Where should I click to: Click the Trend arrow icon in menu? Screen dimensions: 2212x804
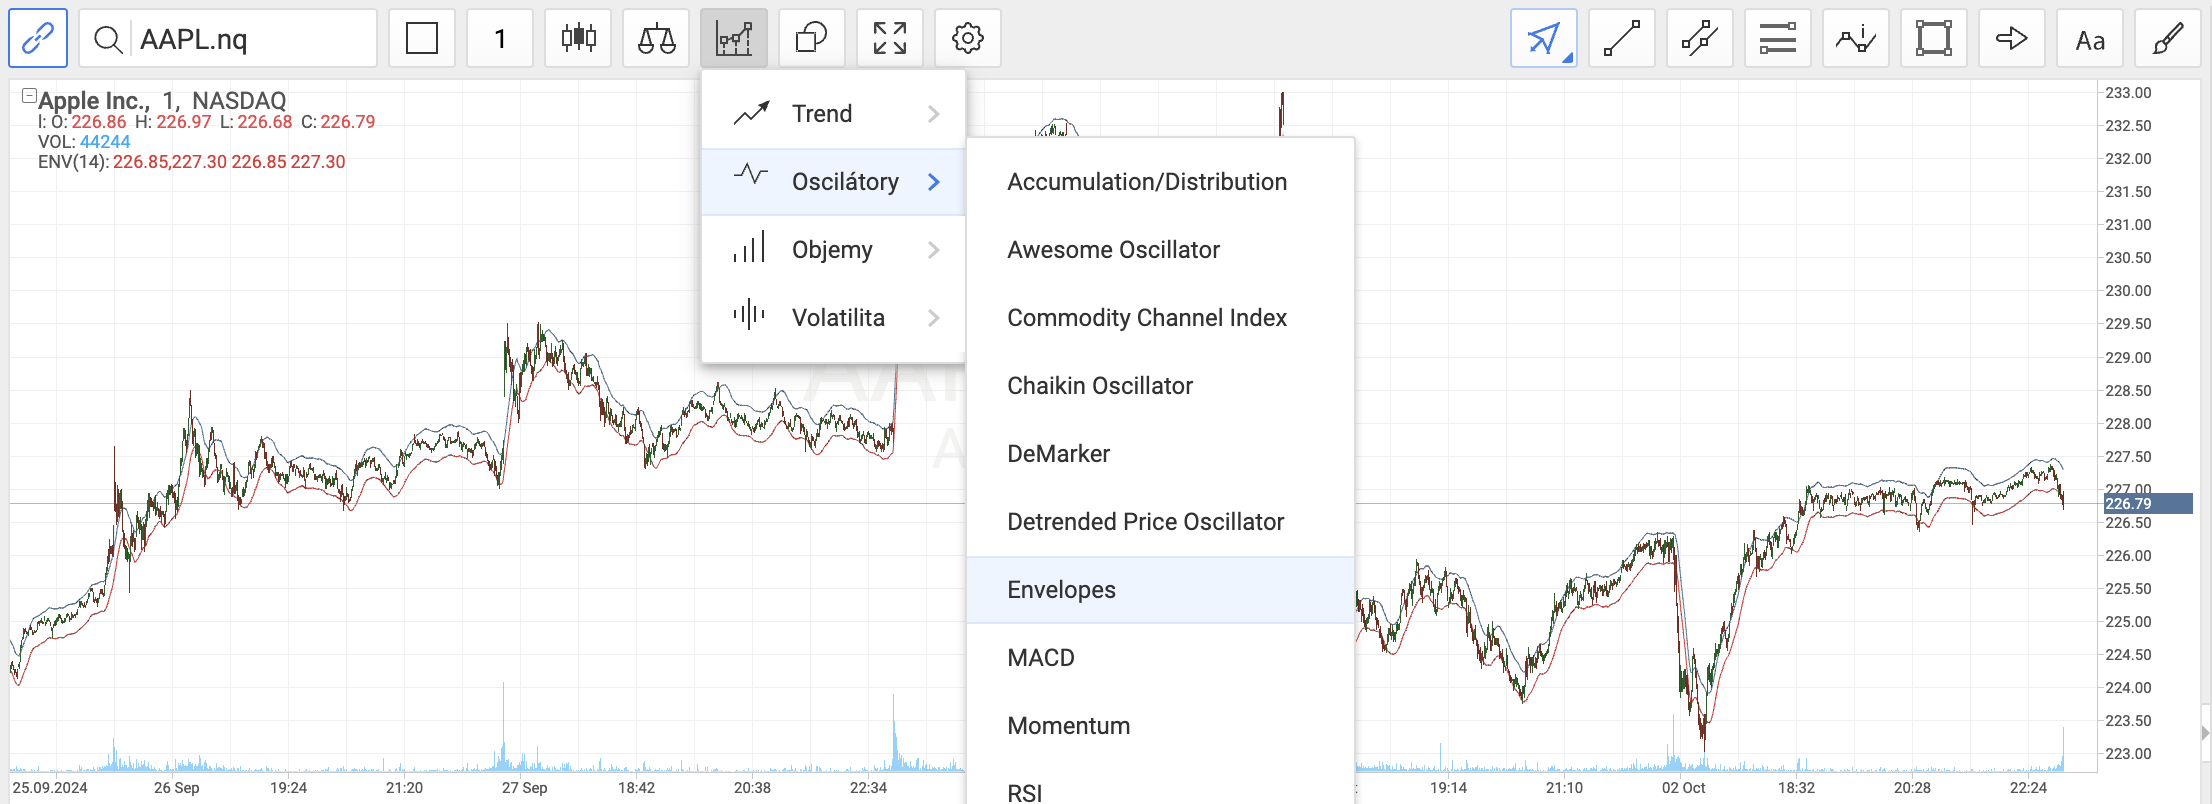751,113
